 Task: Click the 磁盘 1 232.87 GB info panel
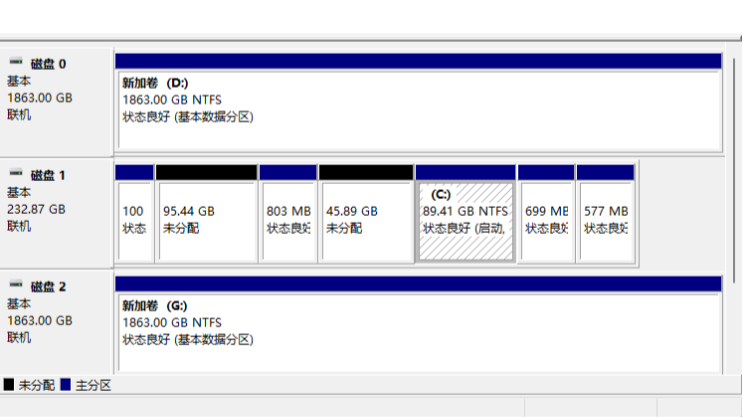pos(56,213)
